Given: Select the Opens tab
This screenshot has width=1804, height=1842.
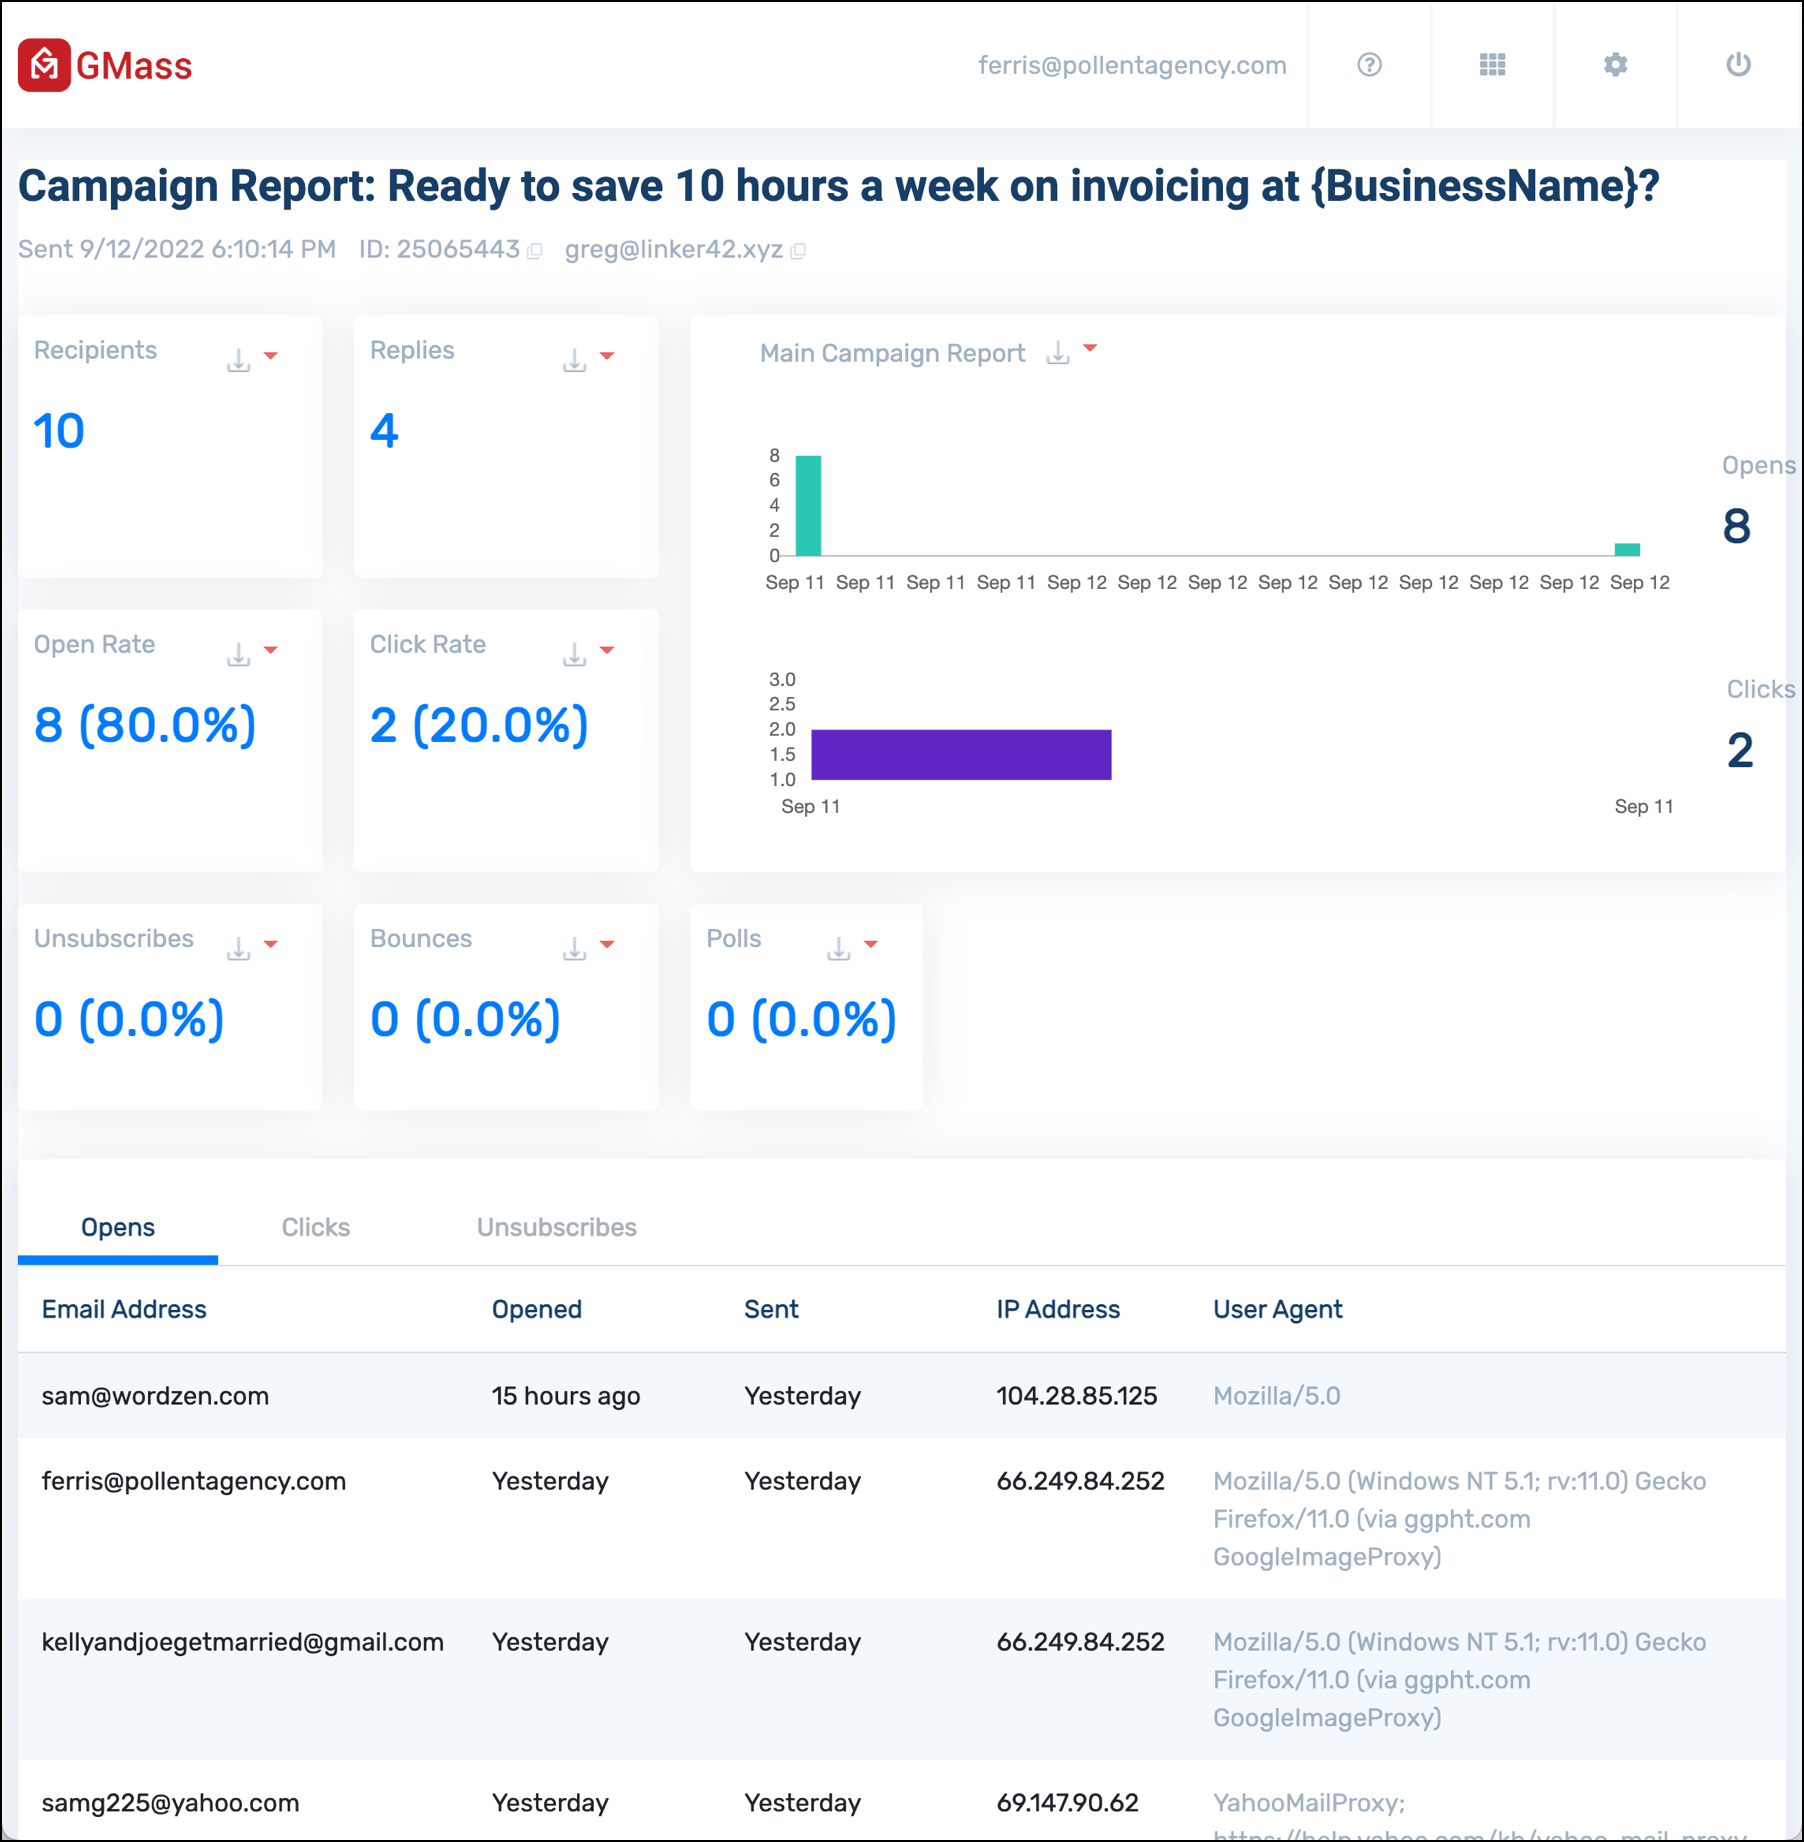Looking at the screenshot, I should point(118,1227).
